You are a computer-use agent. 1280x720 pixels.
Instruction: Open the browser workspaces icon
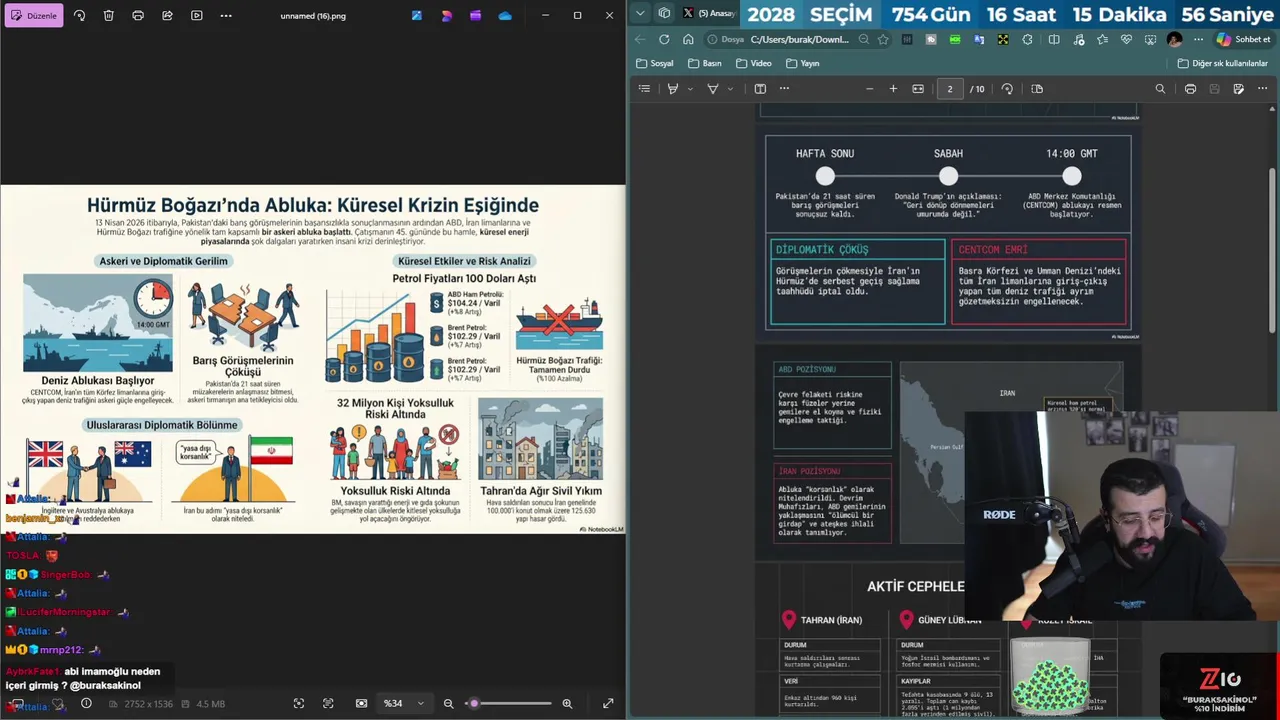[664, 13]
